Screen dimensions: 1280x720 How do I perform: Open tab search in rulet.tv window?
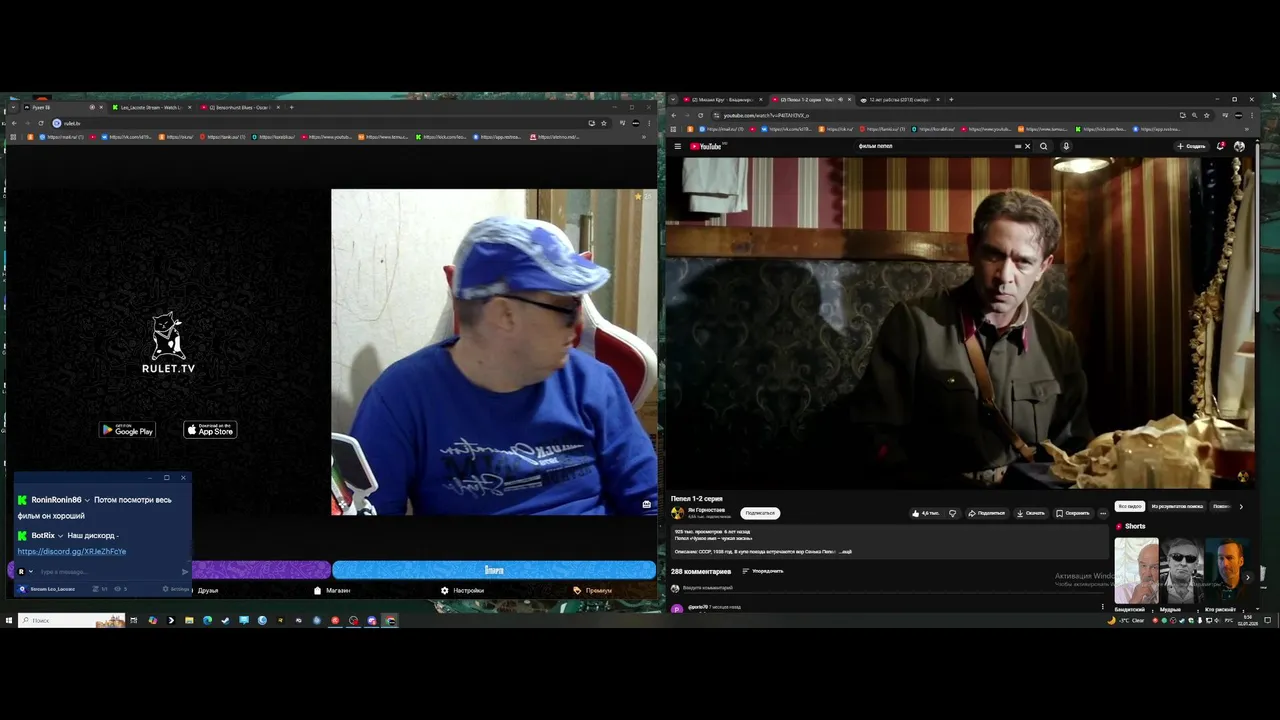(x=12, y=107)
